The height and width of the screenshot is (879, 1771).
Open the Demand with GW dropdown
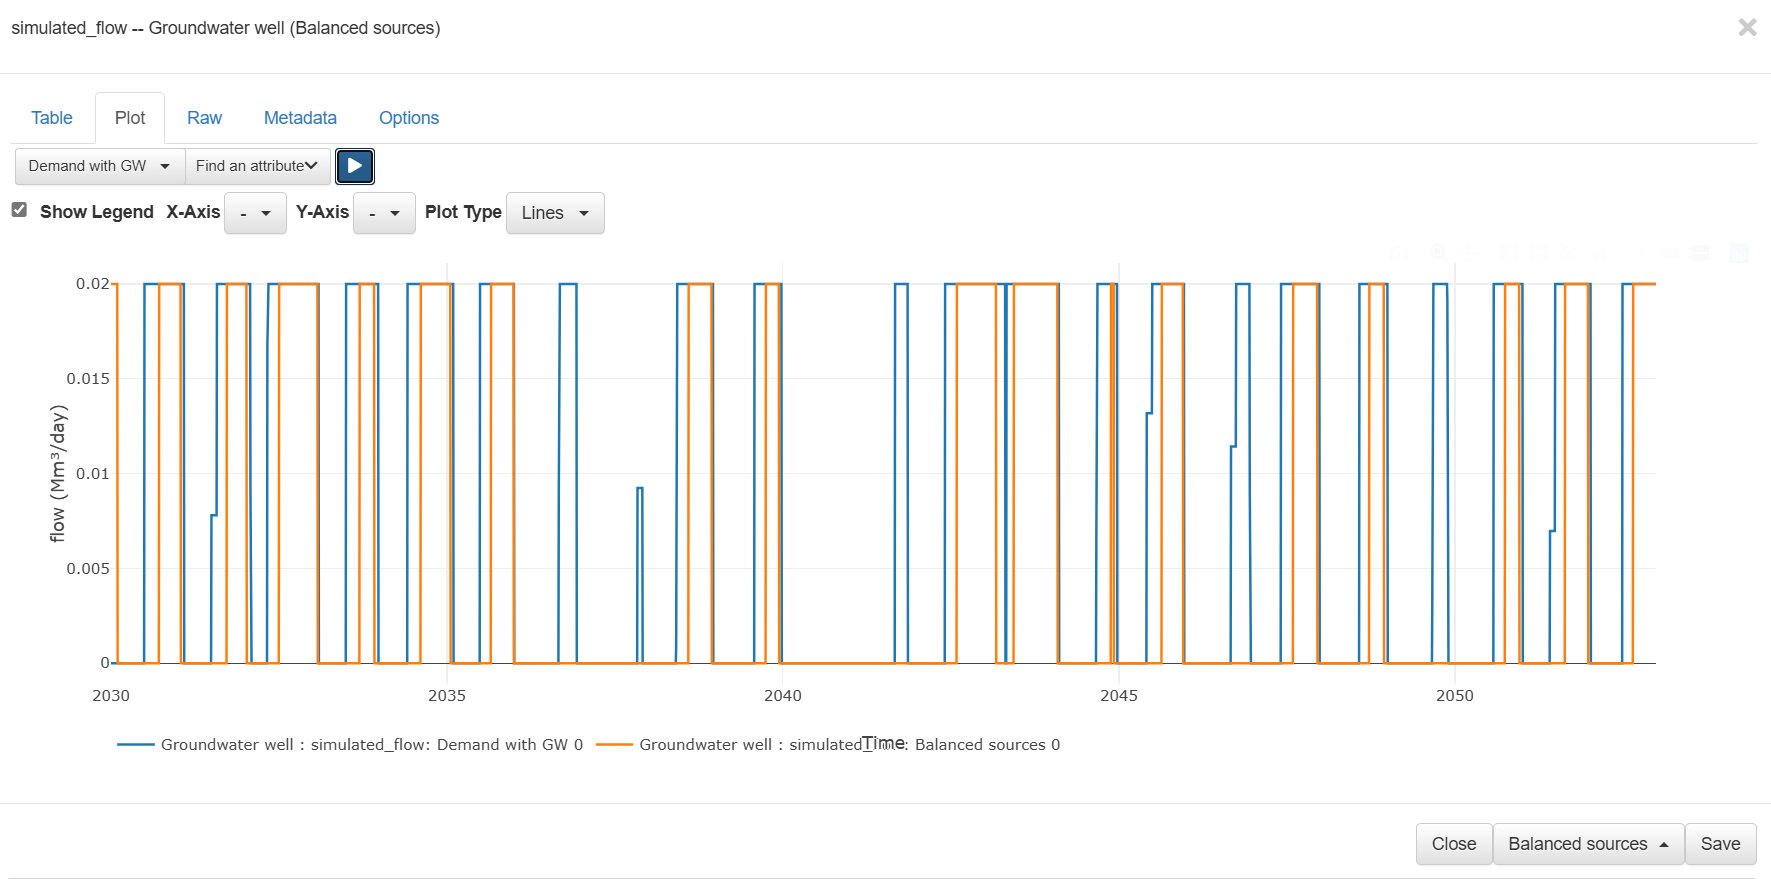(100, 166)
